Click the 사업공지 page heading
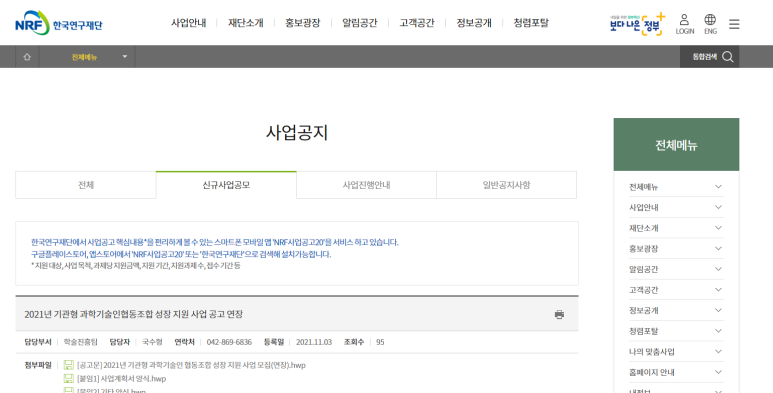Viewport: 773px width, 393px height. point(297,133)
